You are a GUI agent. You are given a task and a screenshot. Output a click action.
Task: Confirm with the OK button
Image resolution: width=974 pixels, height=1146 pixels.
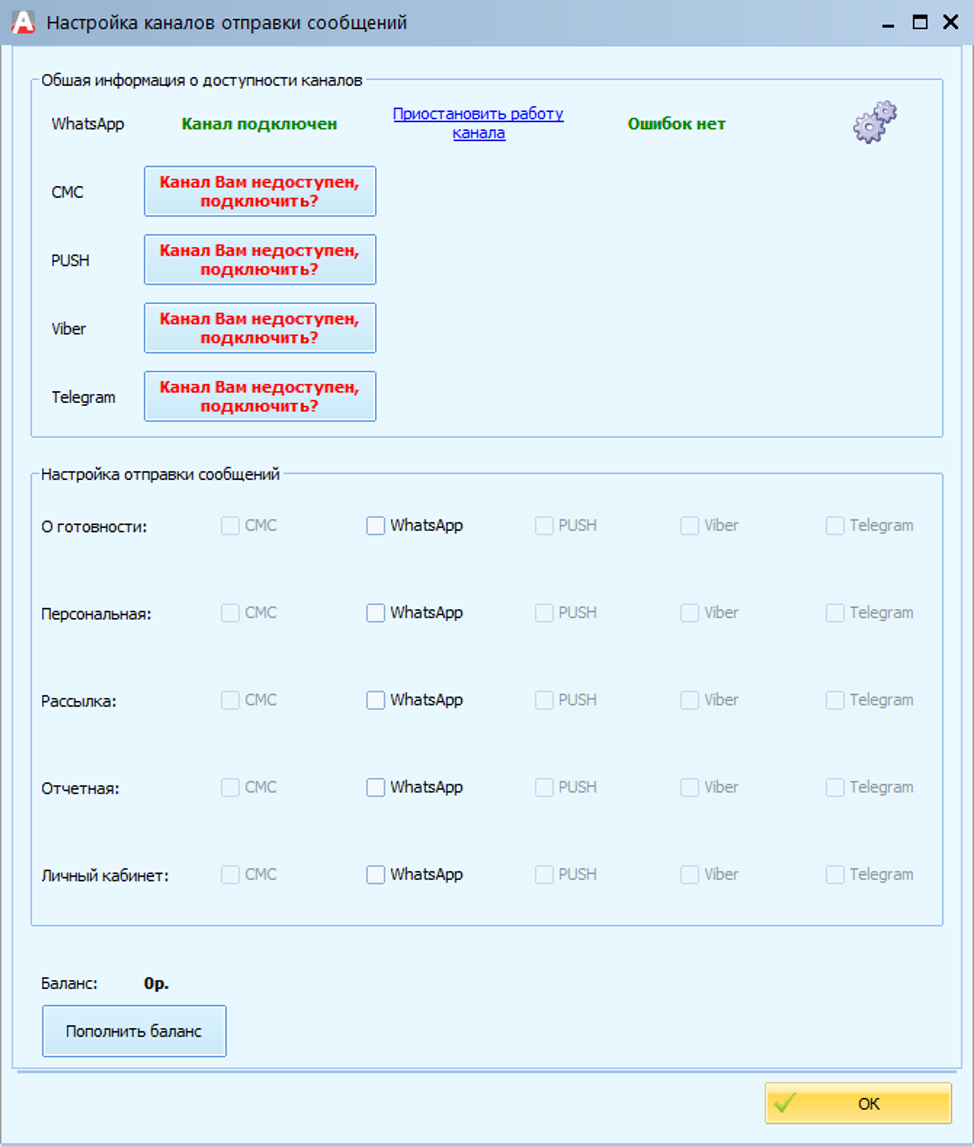[858, 1104]
